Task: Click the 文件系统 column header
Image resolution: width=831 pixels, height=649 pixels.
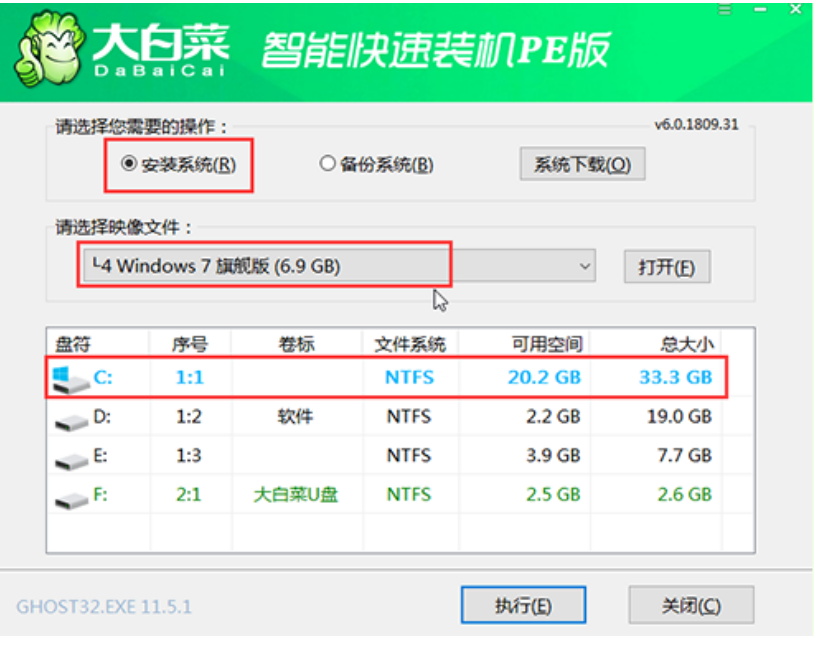Action: click(x=410, y=344)
